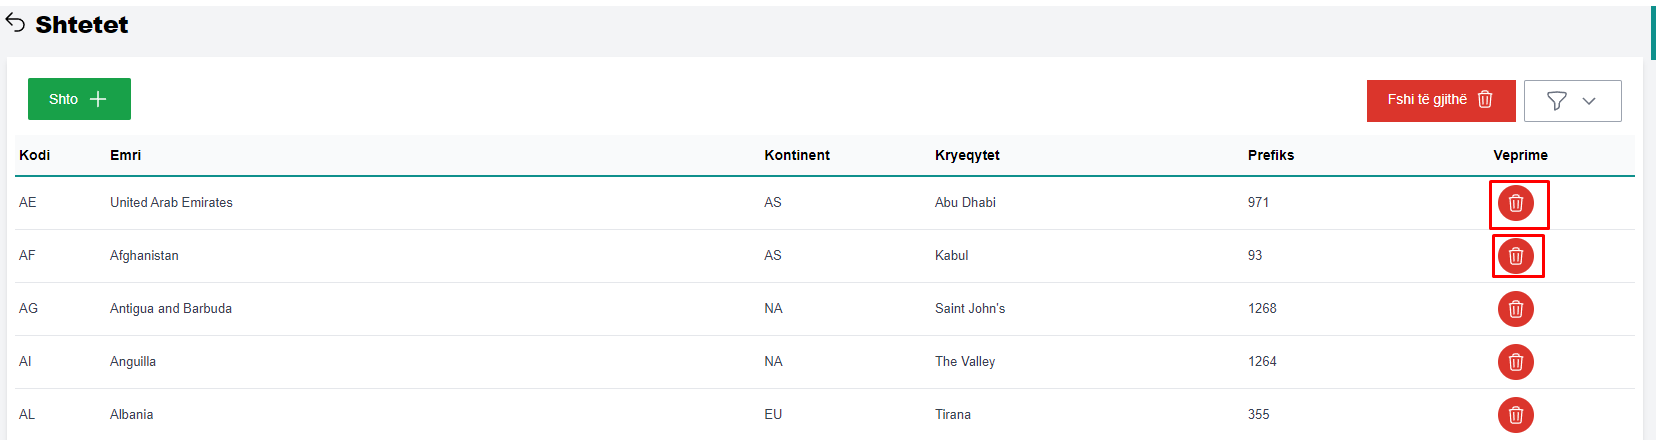Screen dimensions: 1656x440
Task: Select the Albania name cell
Action: [x=132, y=415]
